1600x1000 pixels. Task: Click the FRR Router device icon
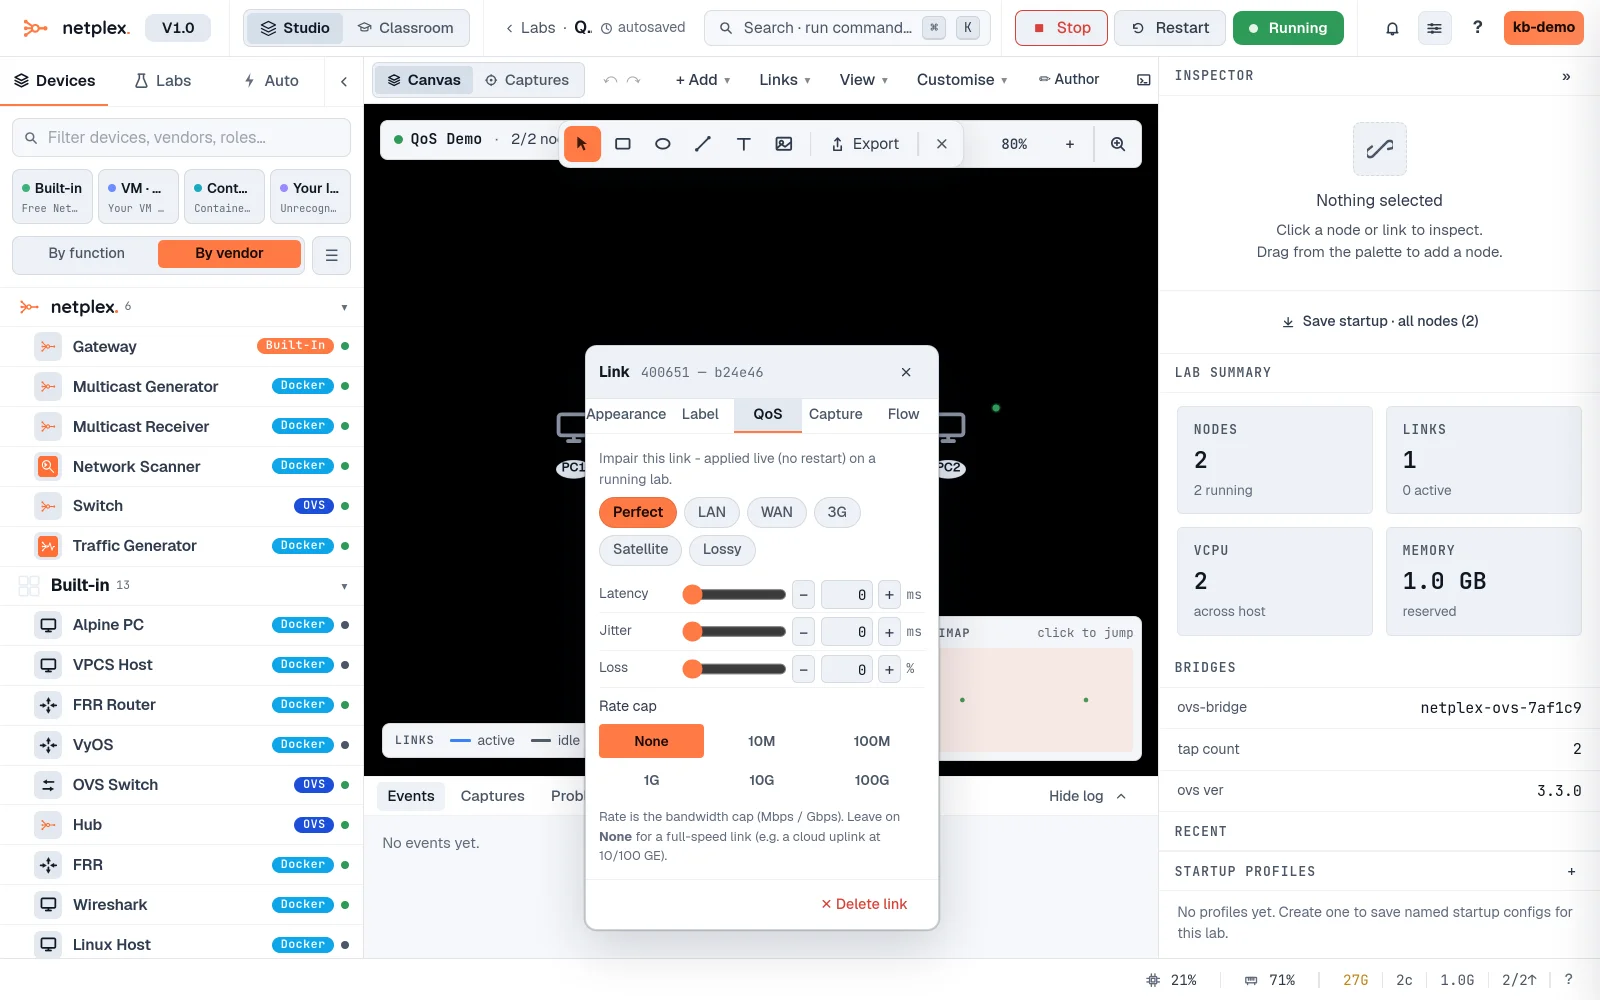[x=48, y=705]
